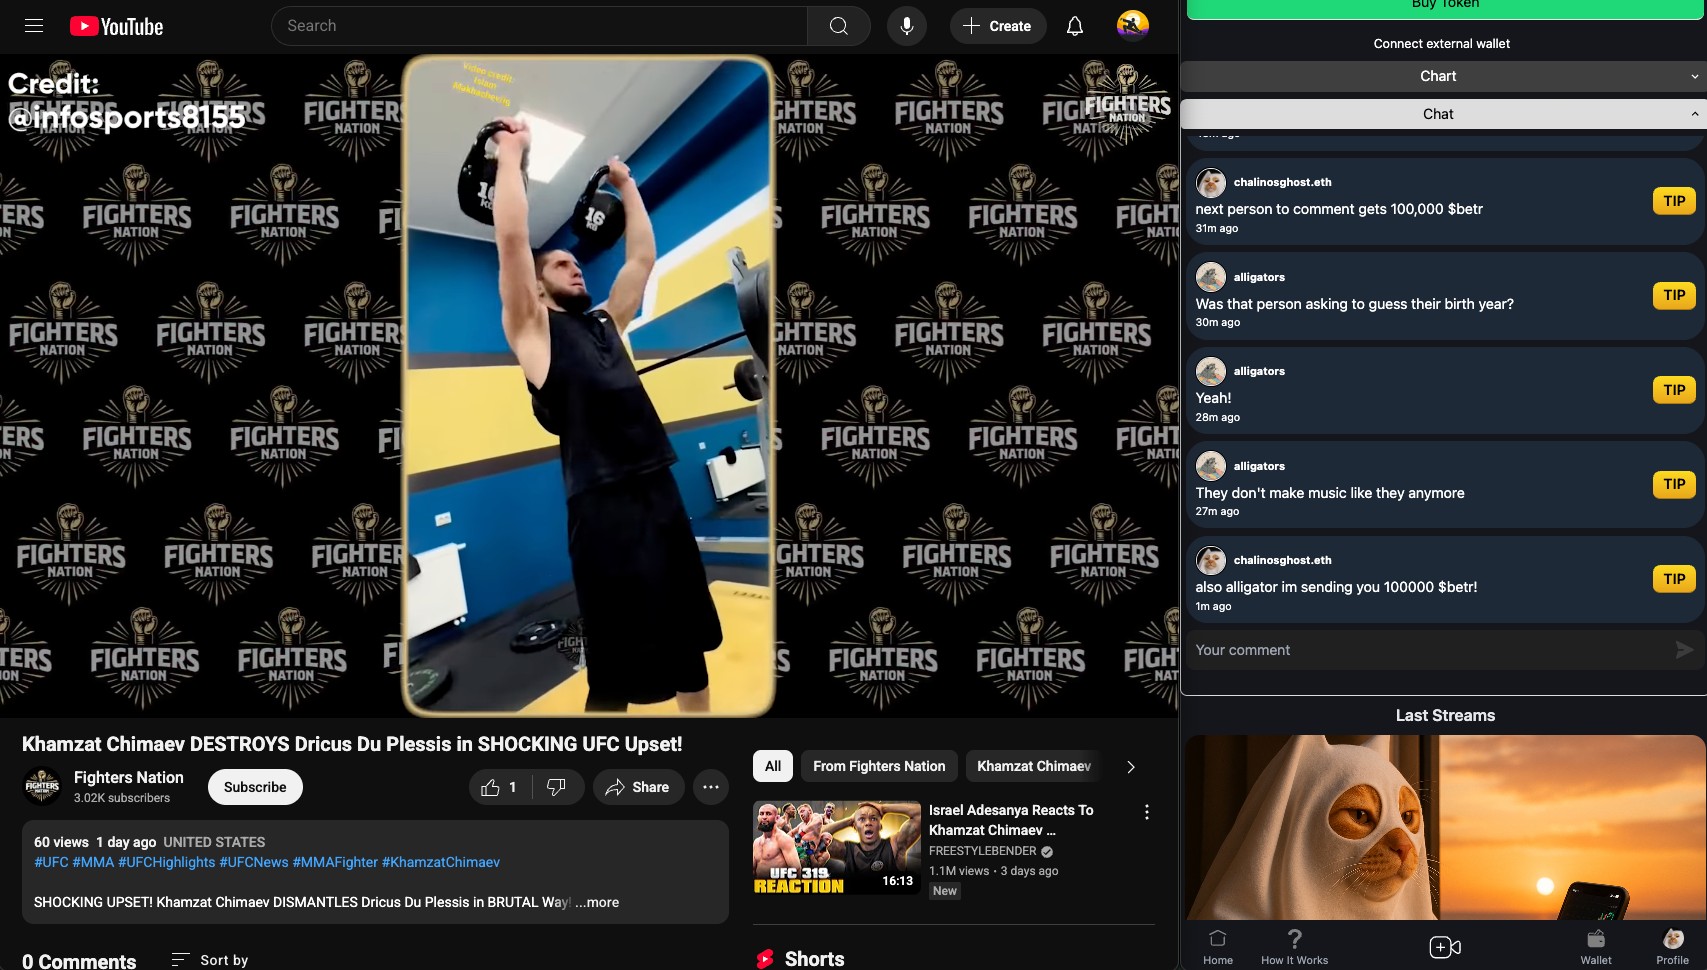The height and width of the screenshot is (970, 1707).
Task: Click the Last Streams heading
Action: 1445,715
